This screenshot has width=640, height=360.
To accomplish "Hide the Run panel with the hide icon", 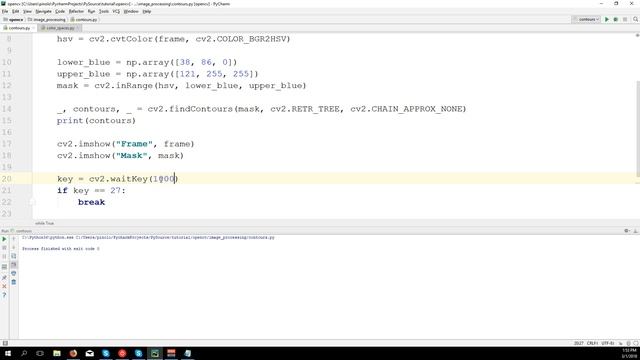I will [635, 231].
